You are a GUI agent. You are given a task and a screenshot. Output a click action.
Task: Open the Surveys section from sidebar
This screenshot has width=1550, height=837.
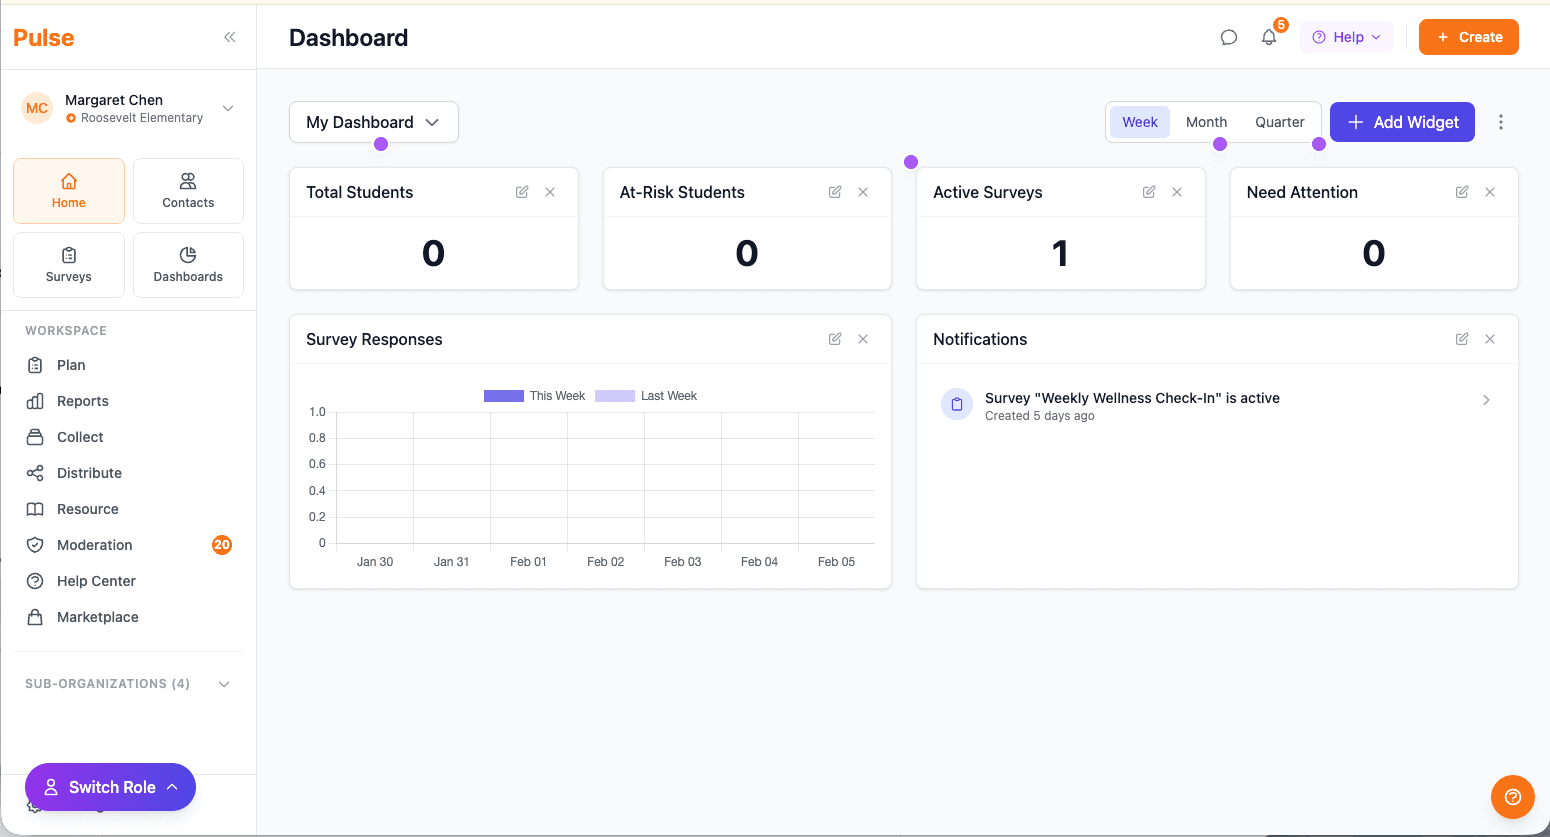pyautogui.click(x=68, y=264)
